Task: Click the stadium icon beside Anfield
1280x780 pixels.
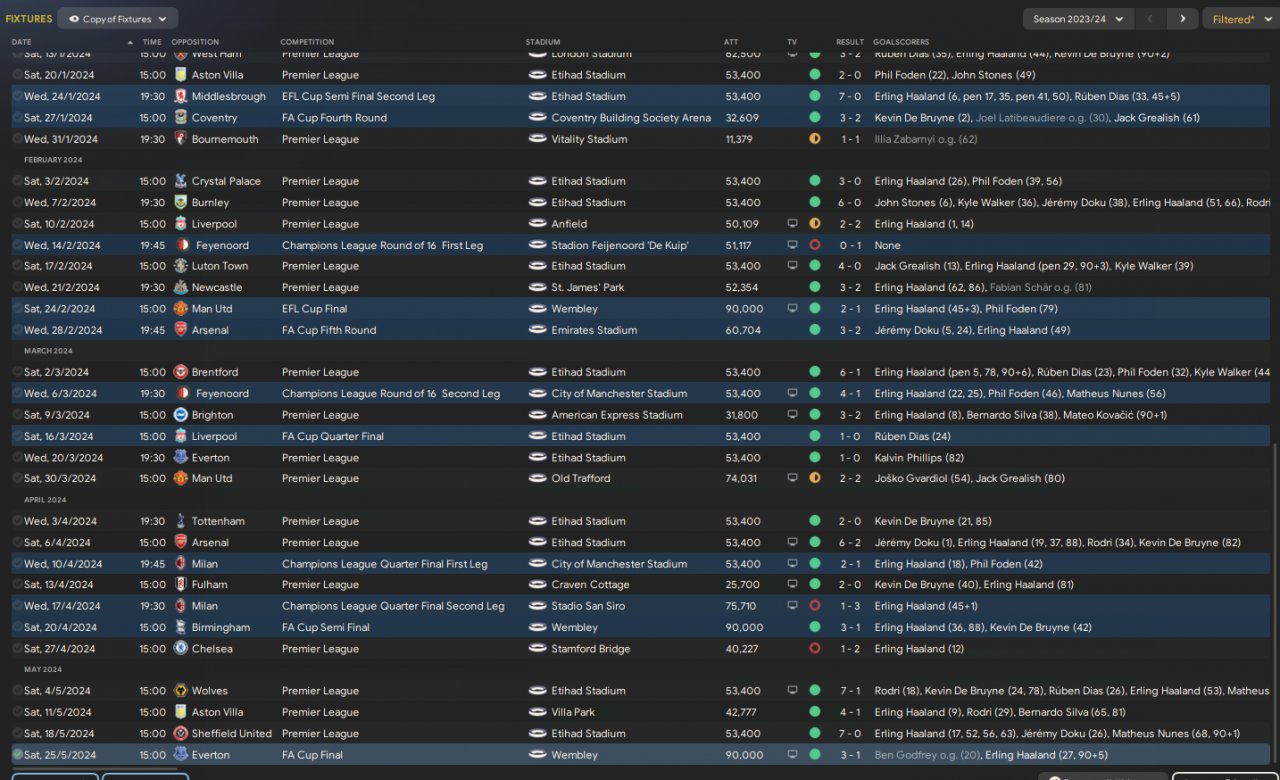Action: (537, 224)
